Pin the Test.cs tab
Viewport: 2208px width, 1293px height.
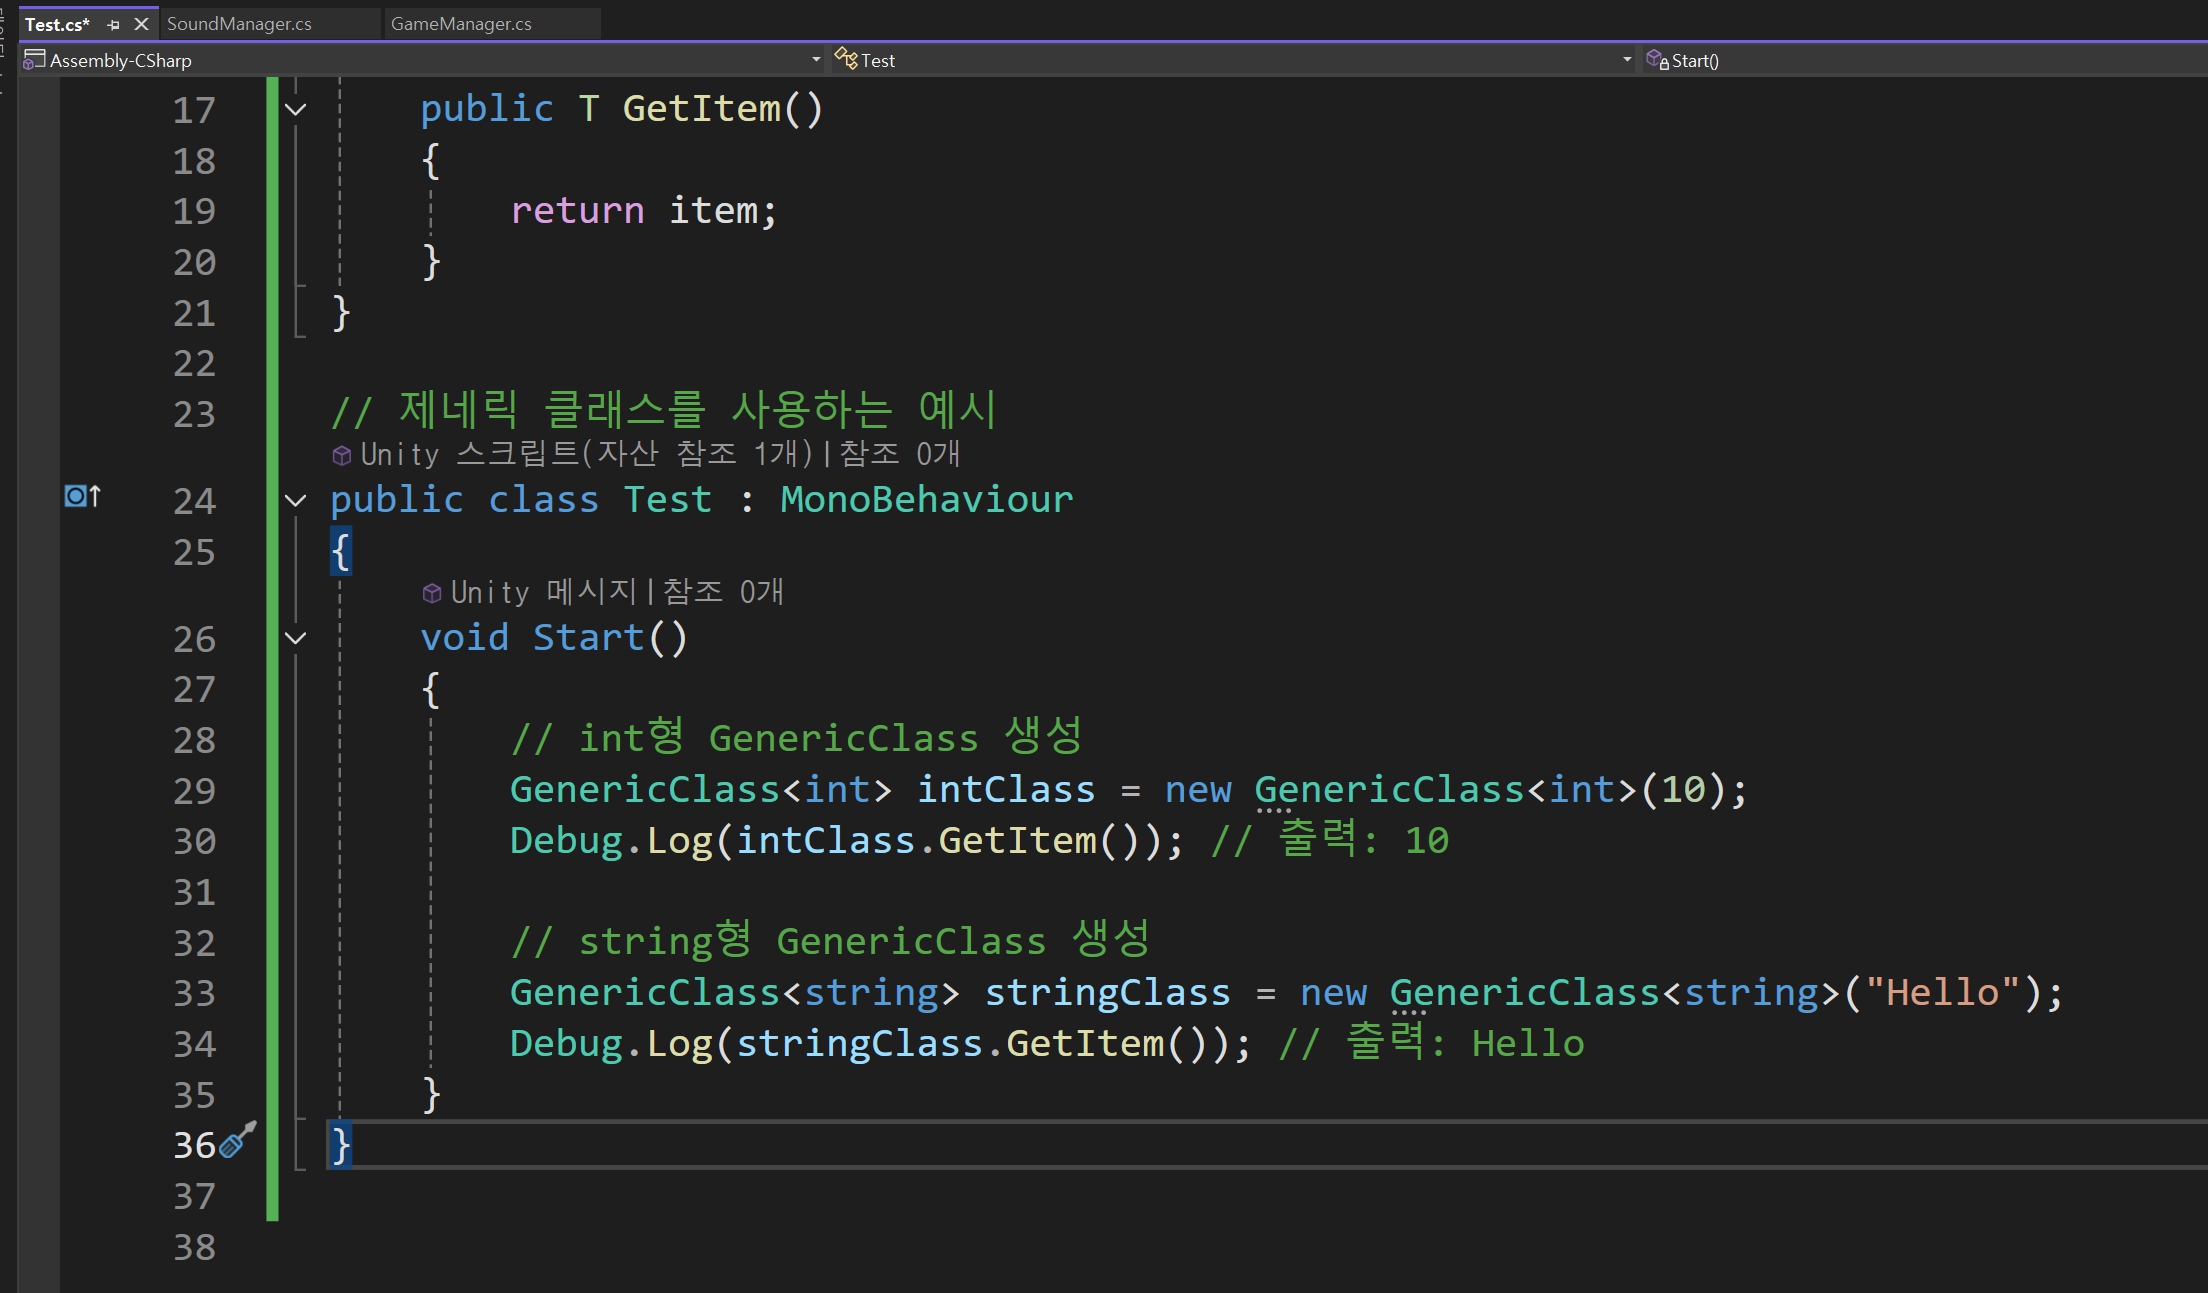pos(113,24)
